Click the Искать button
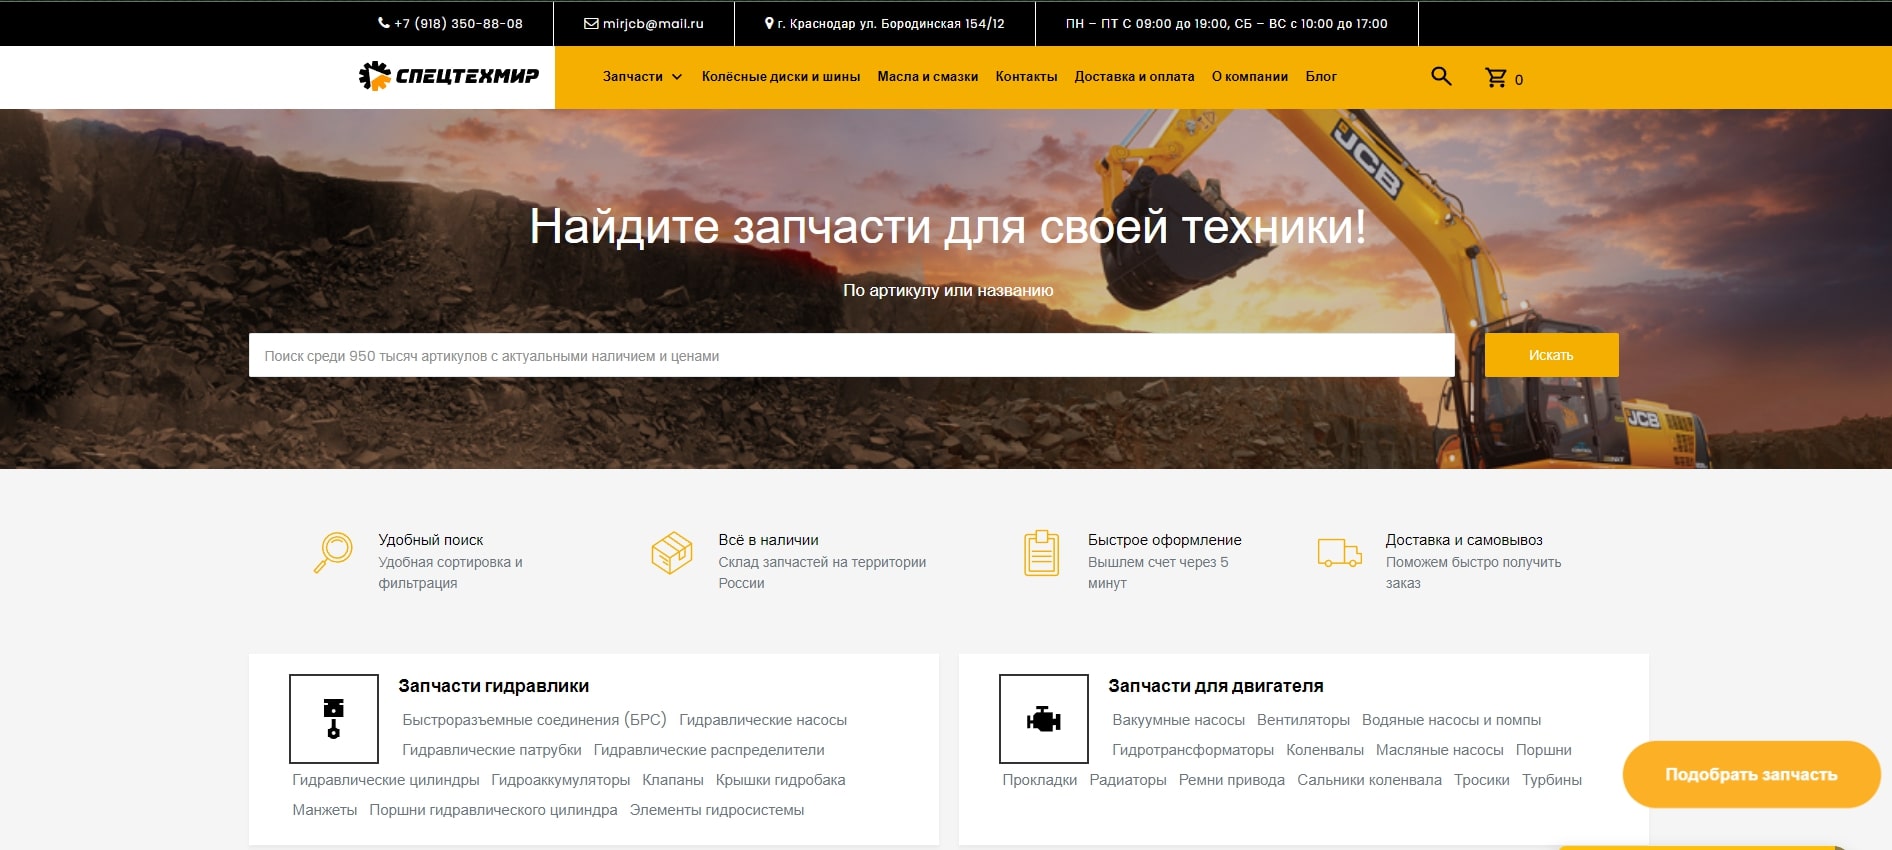The width and height of the screenshot is (1892, 850). pyautogui.click(x=1551, y=355)
